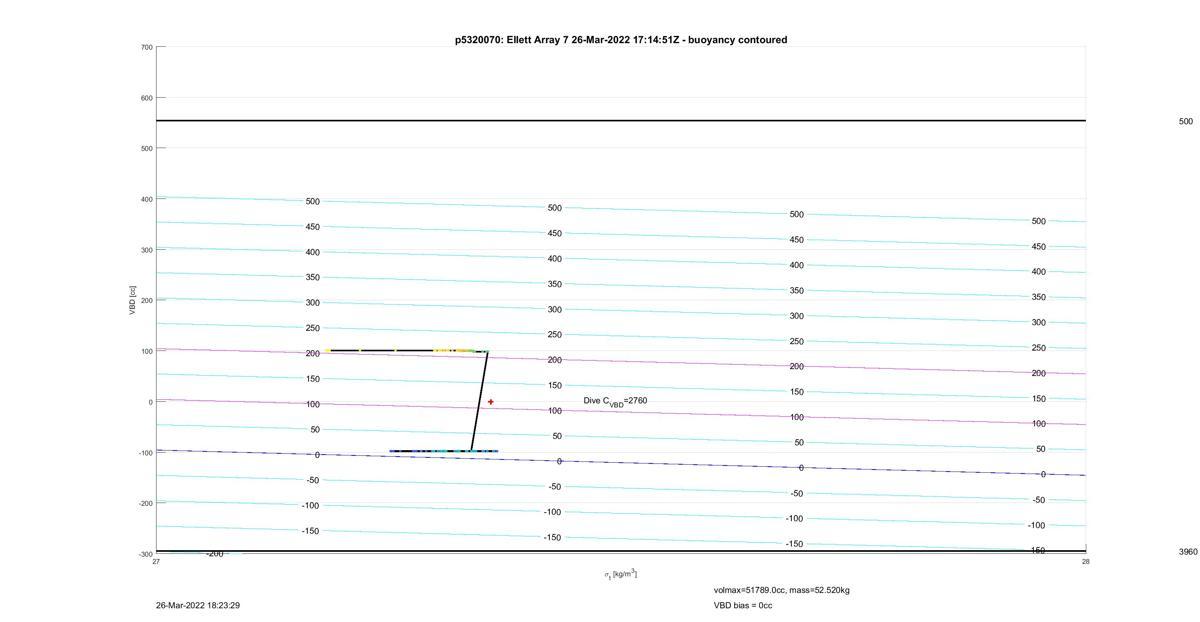Click the 'VBD [cc]' y-axis label
Screen dimensions: 1200x622
point(132,300)
